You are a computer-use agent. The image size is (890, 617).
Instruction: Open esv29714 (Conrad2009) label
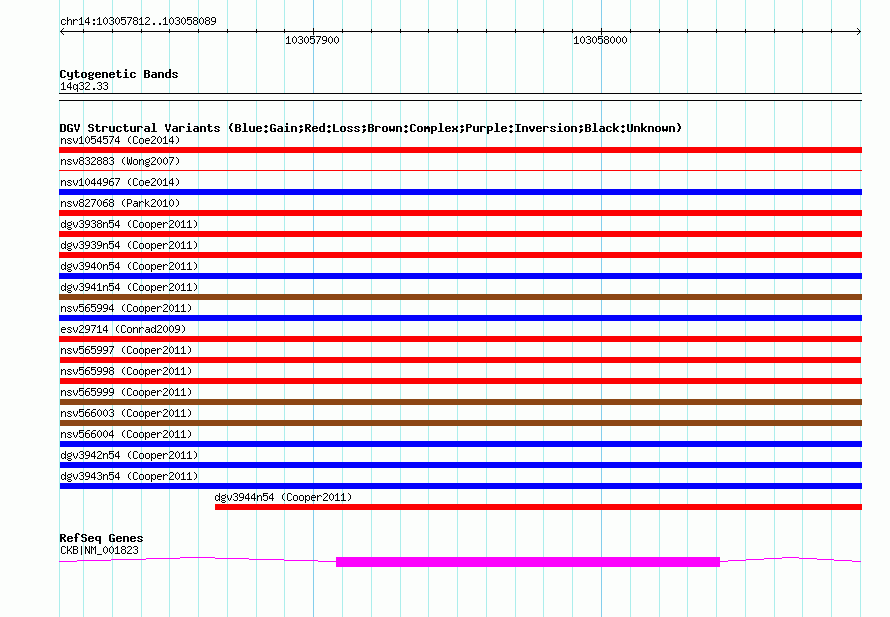pyautogui.click(x=123, y=329)
